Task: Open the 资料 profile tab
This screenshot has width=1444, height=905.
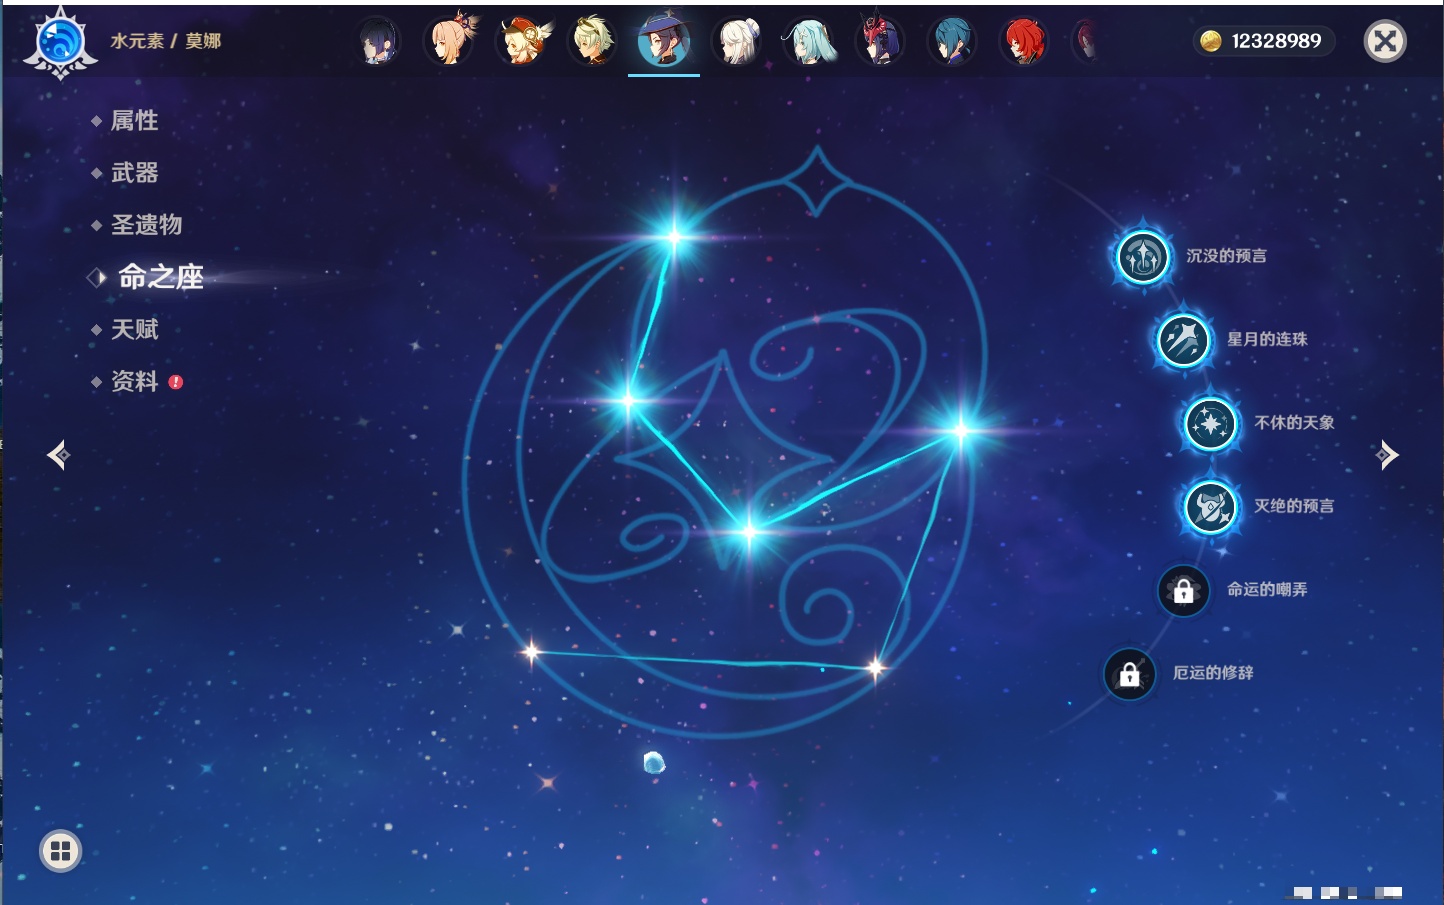Action: (x=135, y=381)
